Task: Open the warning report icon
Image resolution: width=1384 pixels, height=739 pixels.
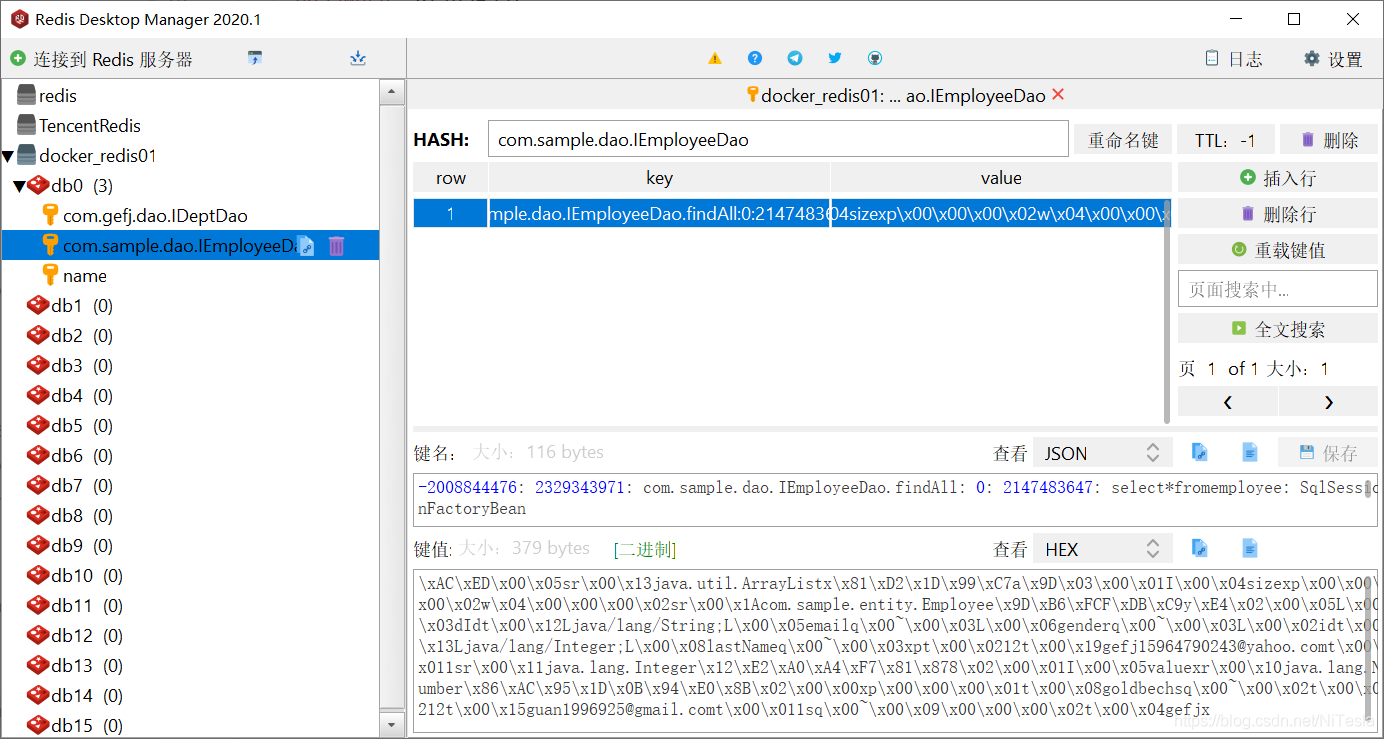Action: point(715,59)
